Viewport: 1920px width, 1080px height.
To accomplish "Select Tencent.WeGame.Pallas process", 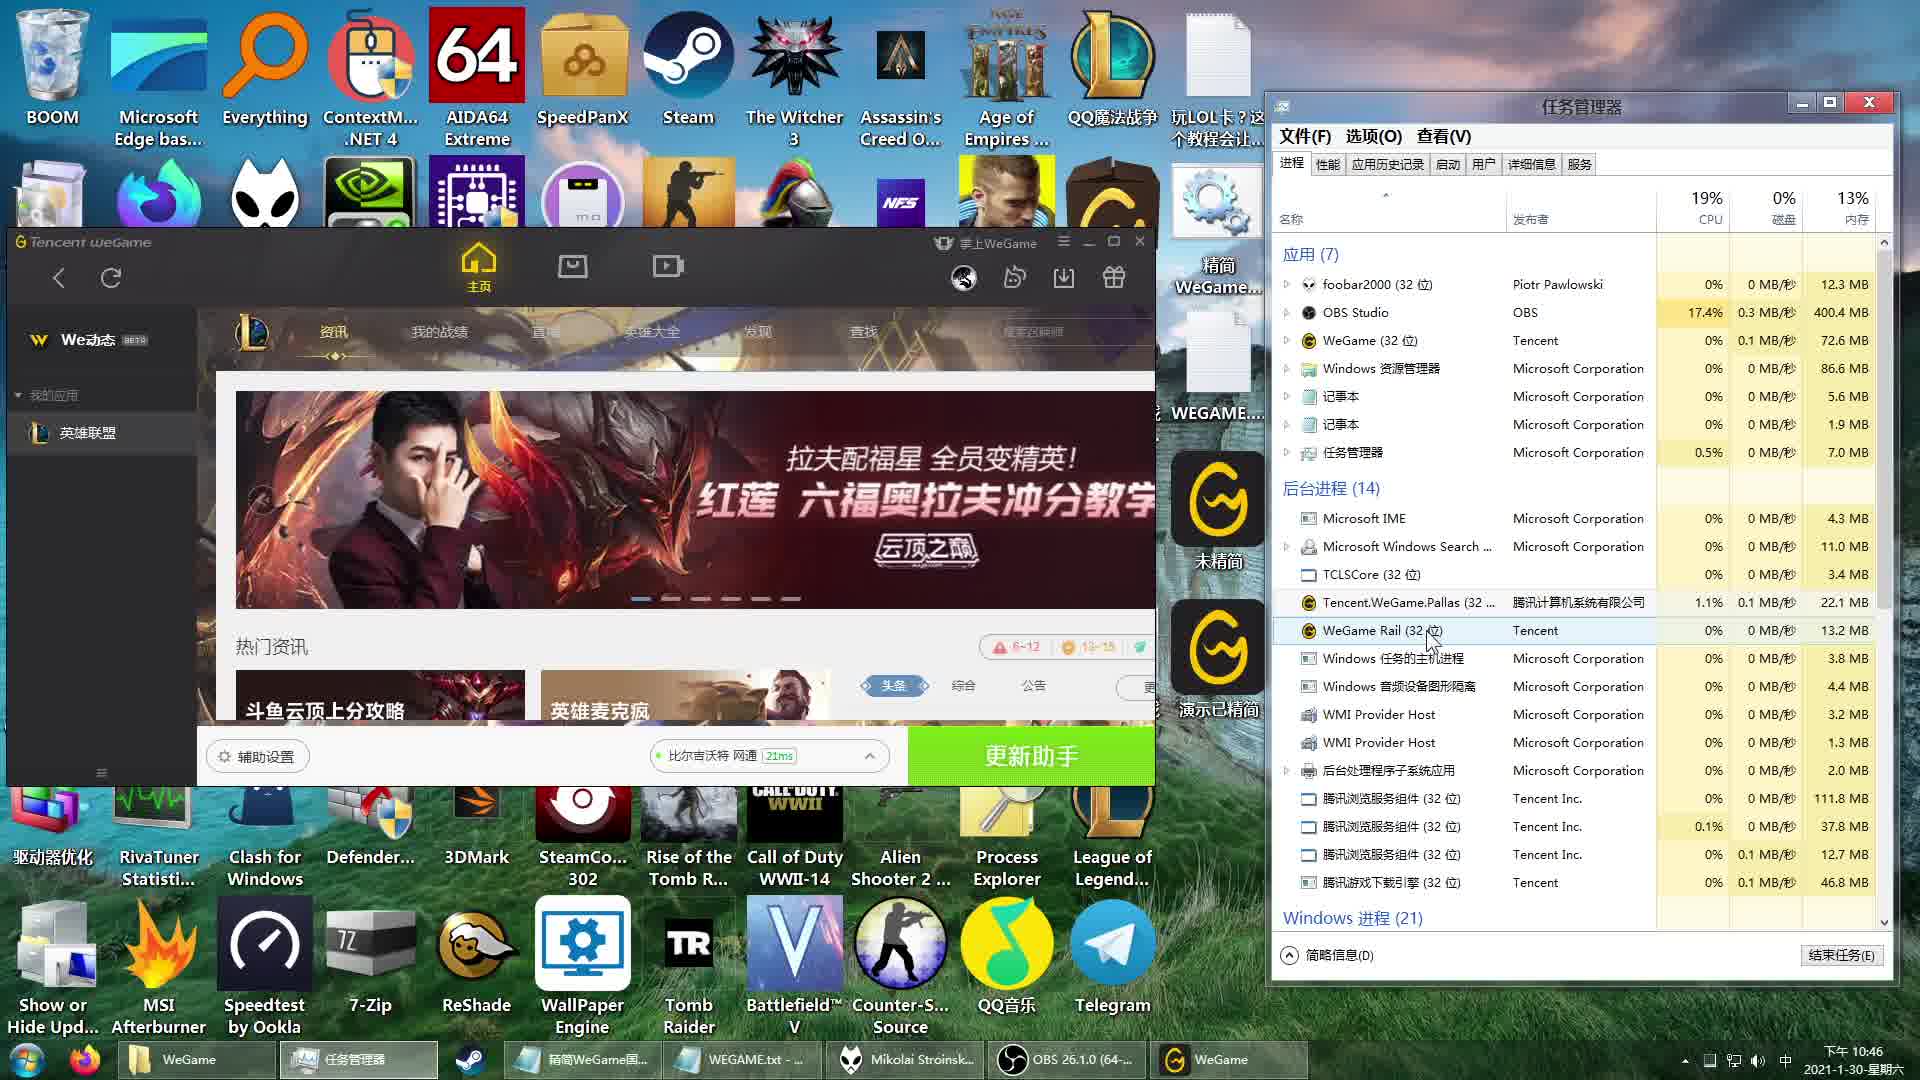I will point(1575,603).
